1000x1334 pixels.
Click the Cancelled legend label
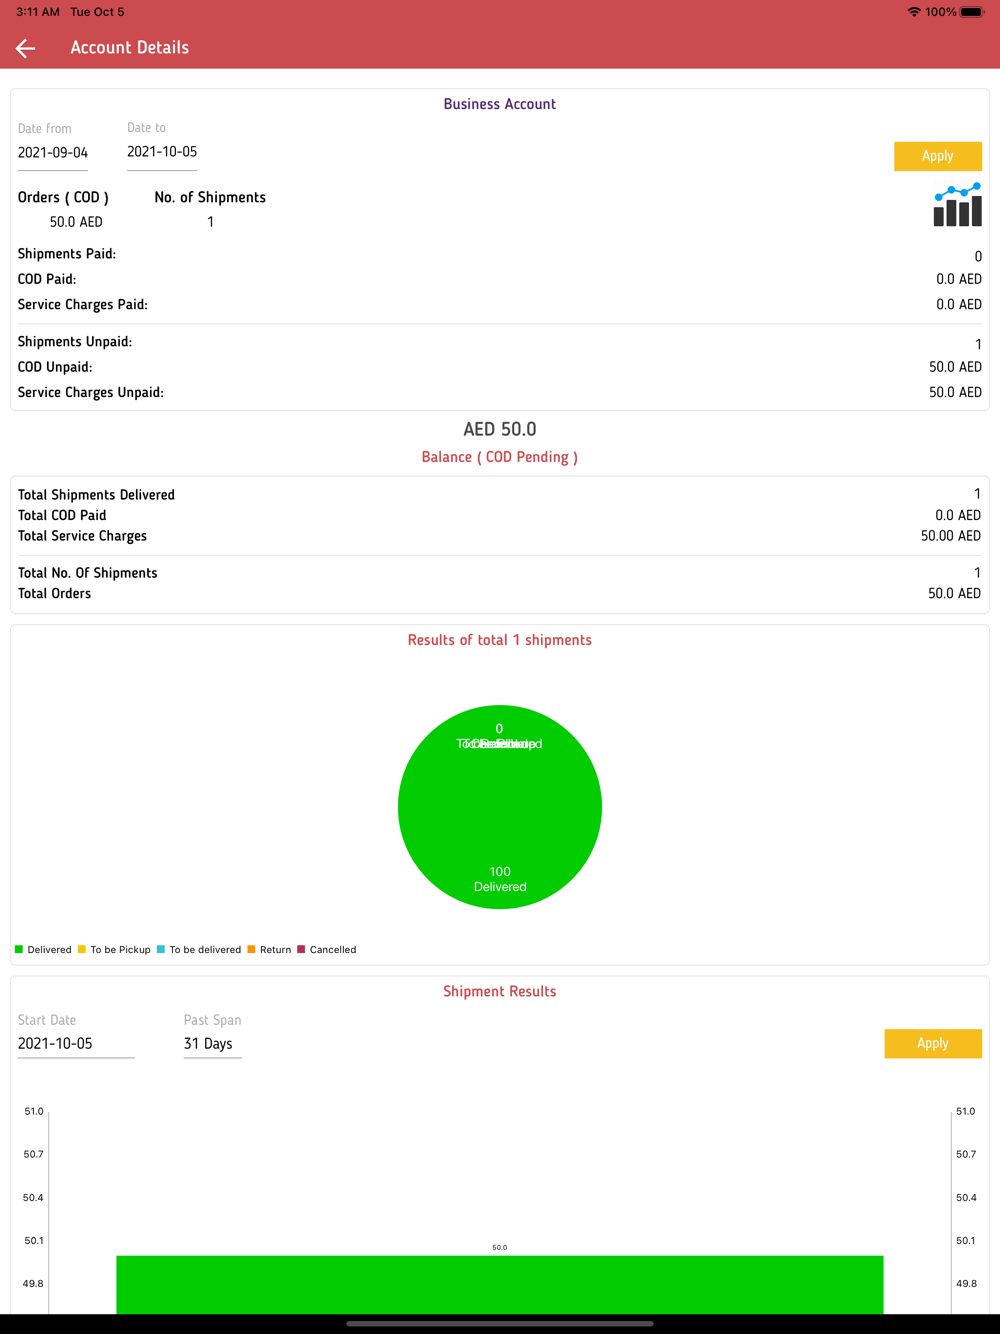[333, 950]
